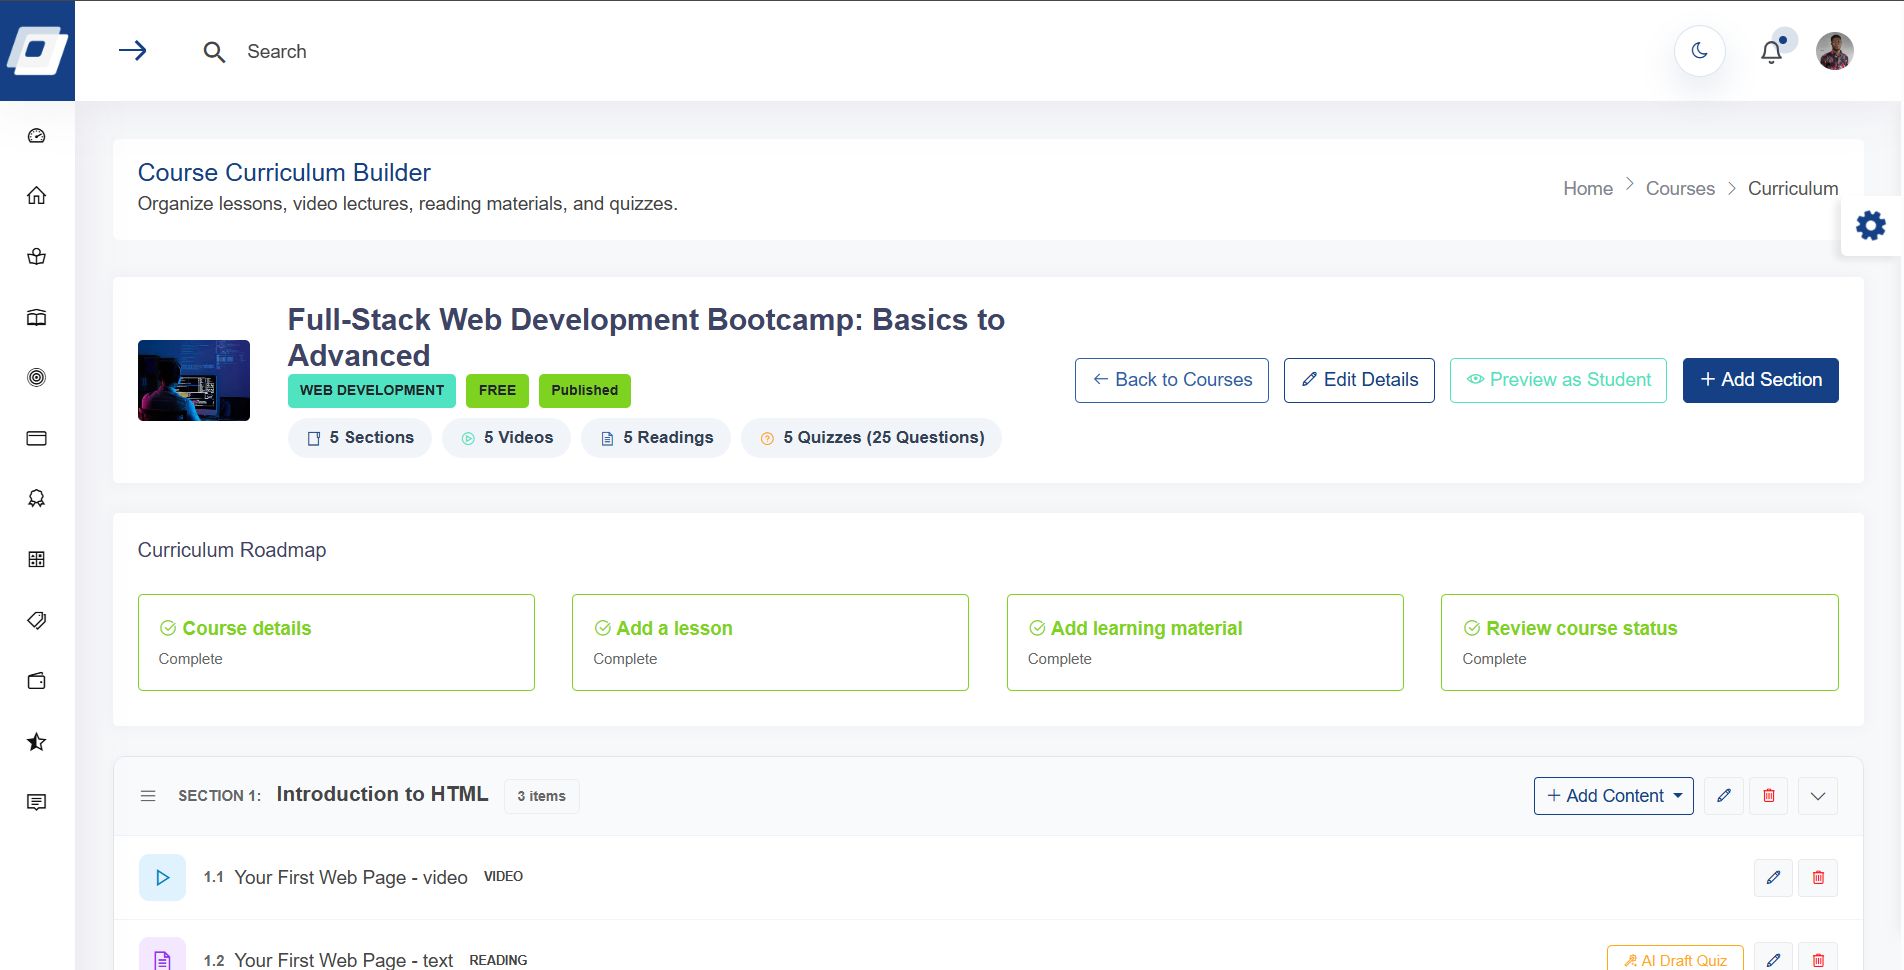Image resolution: width=1904 pixels, height=970 pixels.
Task: Toggle dark mode with the moon icon
Action: click(x=1700, y=51)
